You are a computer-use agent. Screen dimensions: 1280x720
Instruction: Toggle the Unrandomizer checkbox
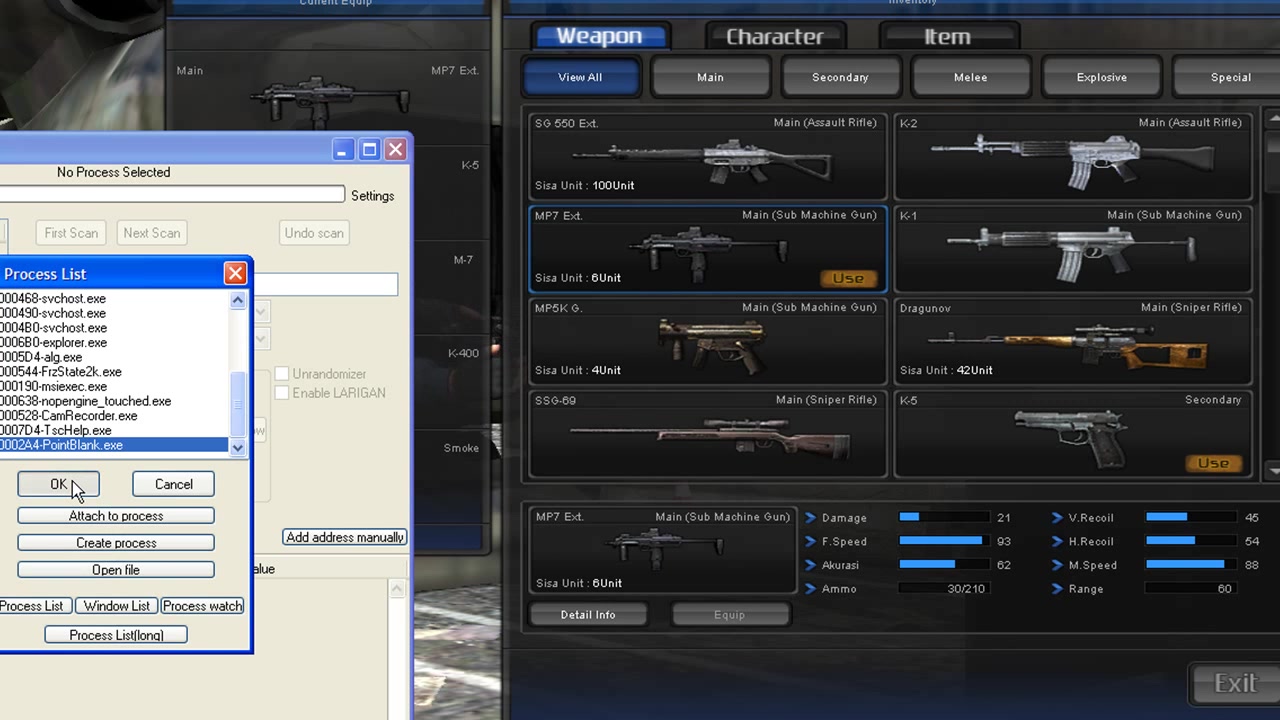(x=282, y=374)
